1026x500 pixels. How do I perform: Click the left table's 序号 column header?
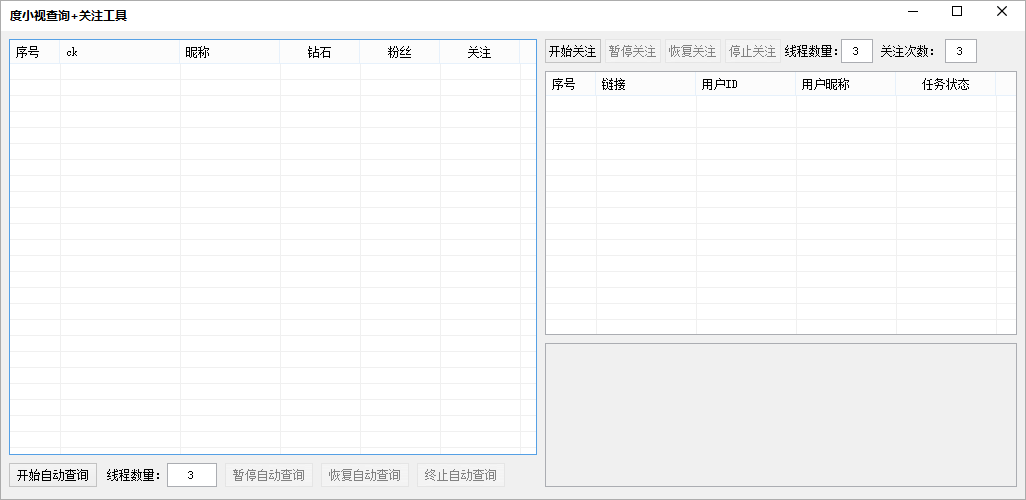[35, 53]
